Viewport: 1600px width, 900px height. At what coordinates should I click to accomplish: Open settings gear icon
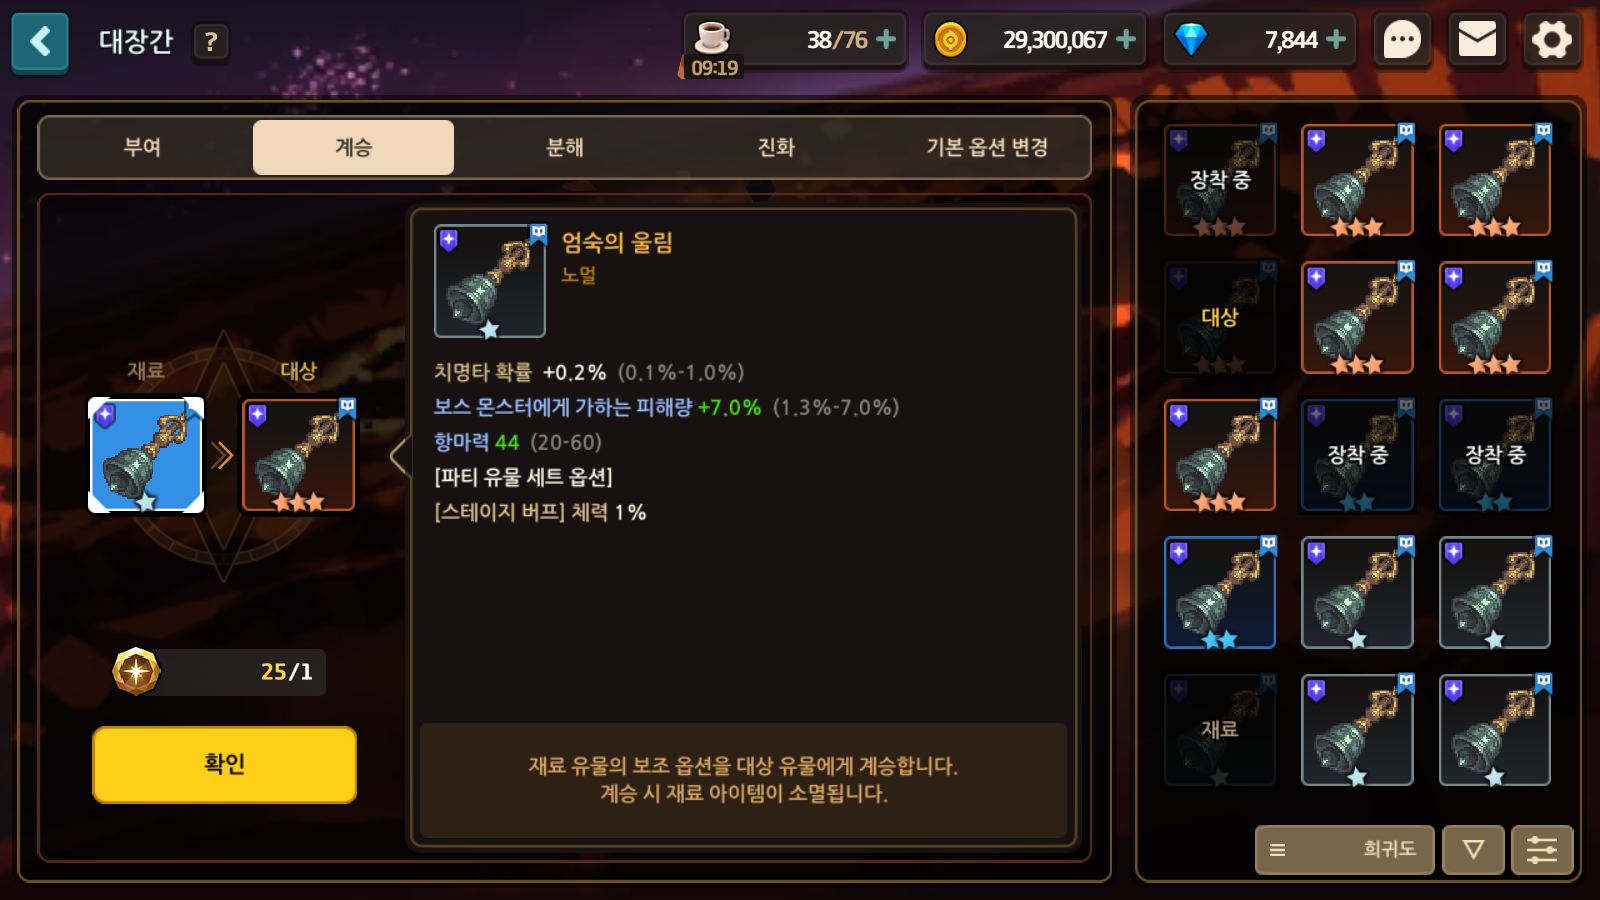(1552, 40)
